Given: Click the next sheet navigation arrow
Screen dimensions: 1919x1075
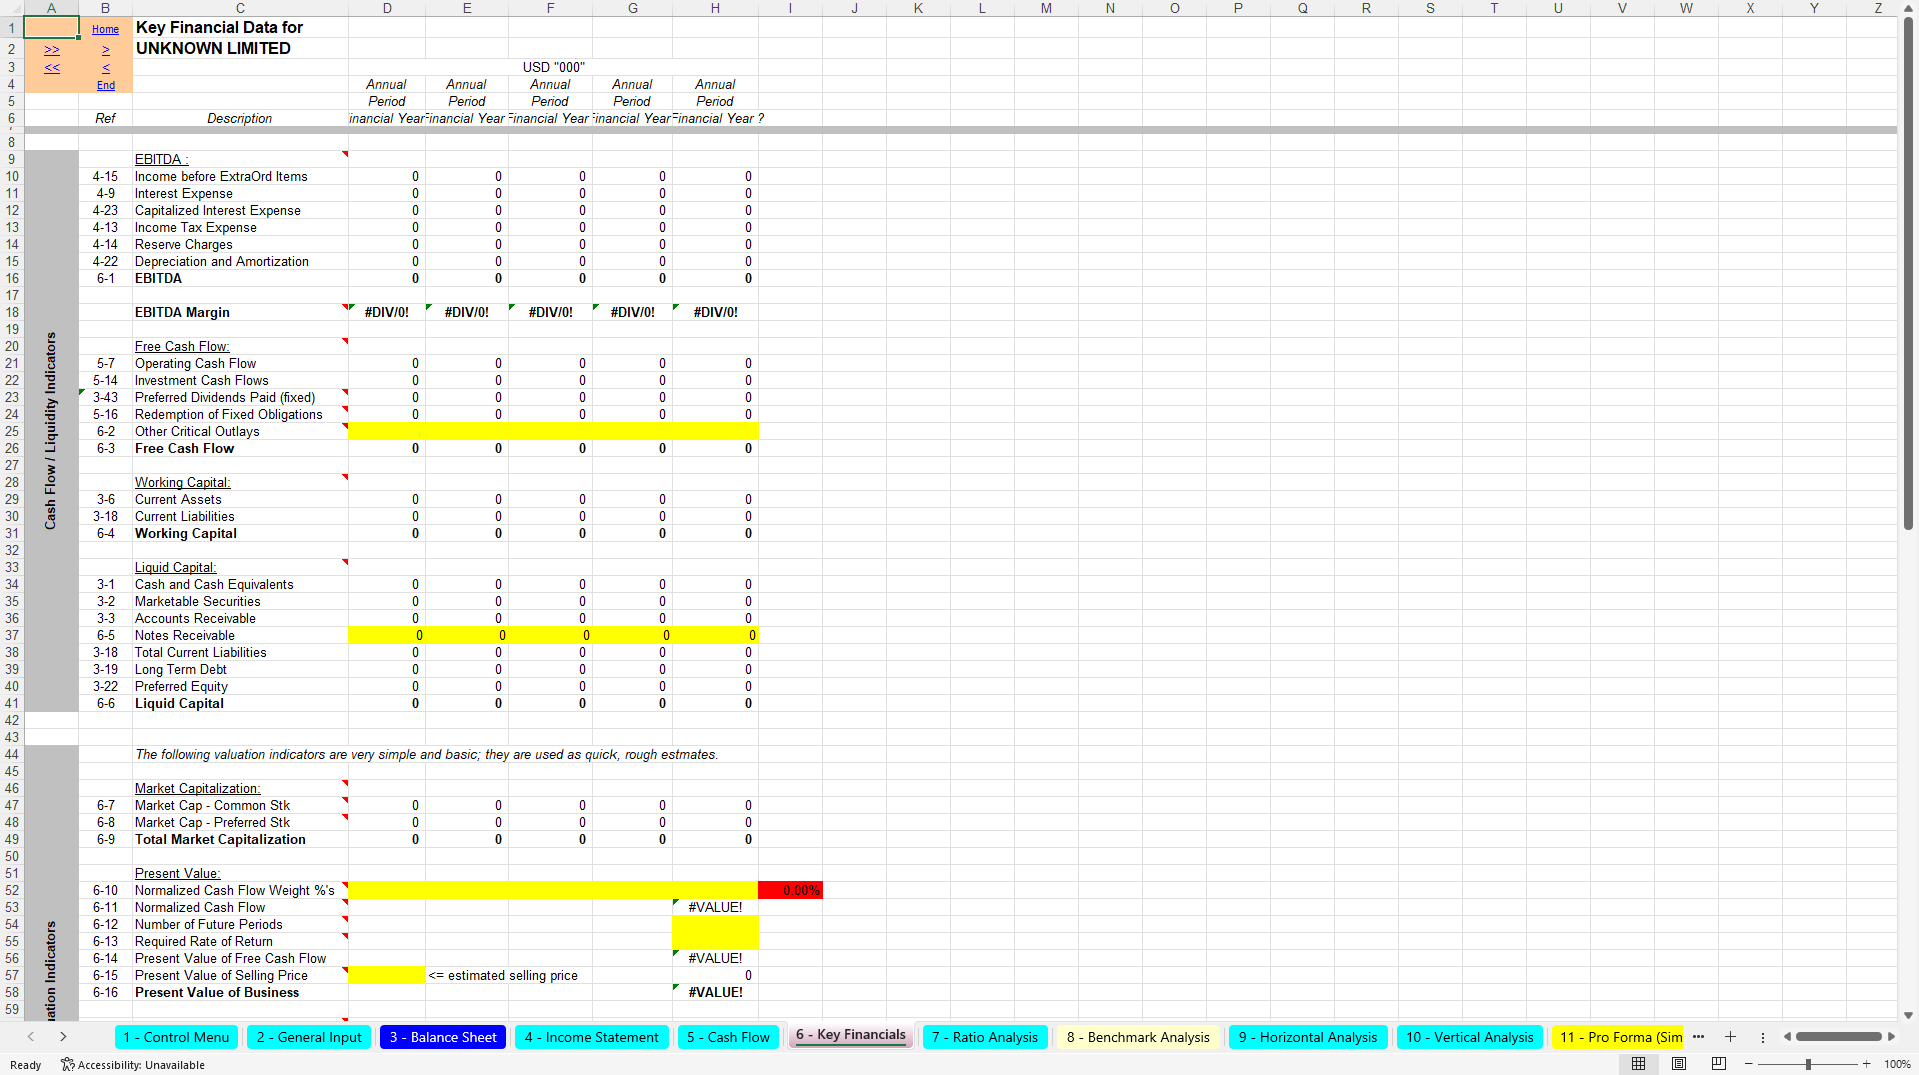Looking at the screenshot, I should (x=63, y=1037).
